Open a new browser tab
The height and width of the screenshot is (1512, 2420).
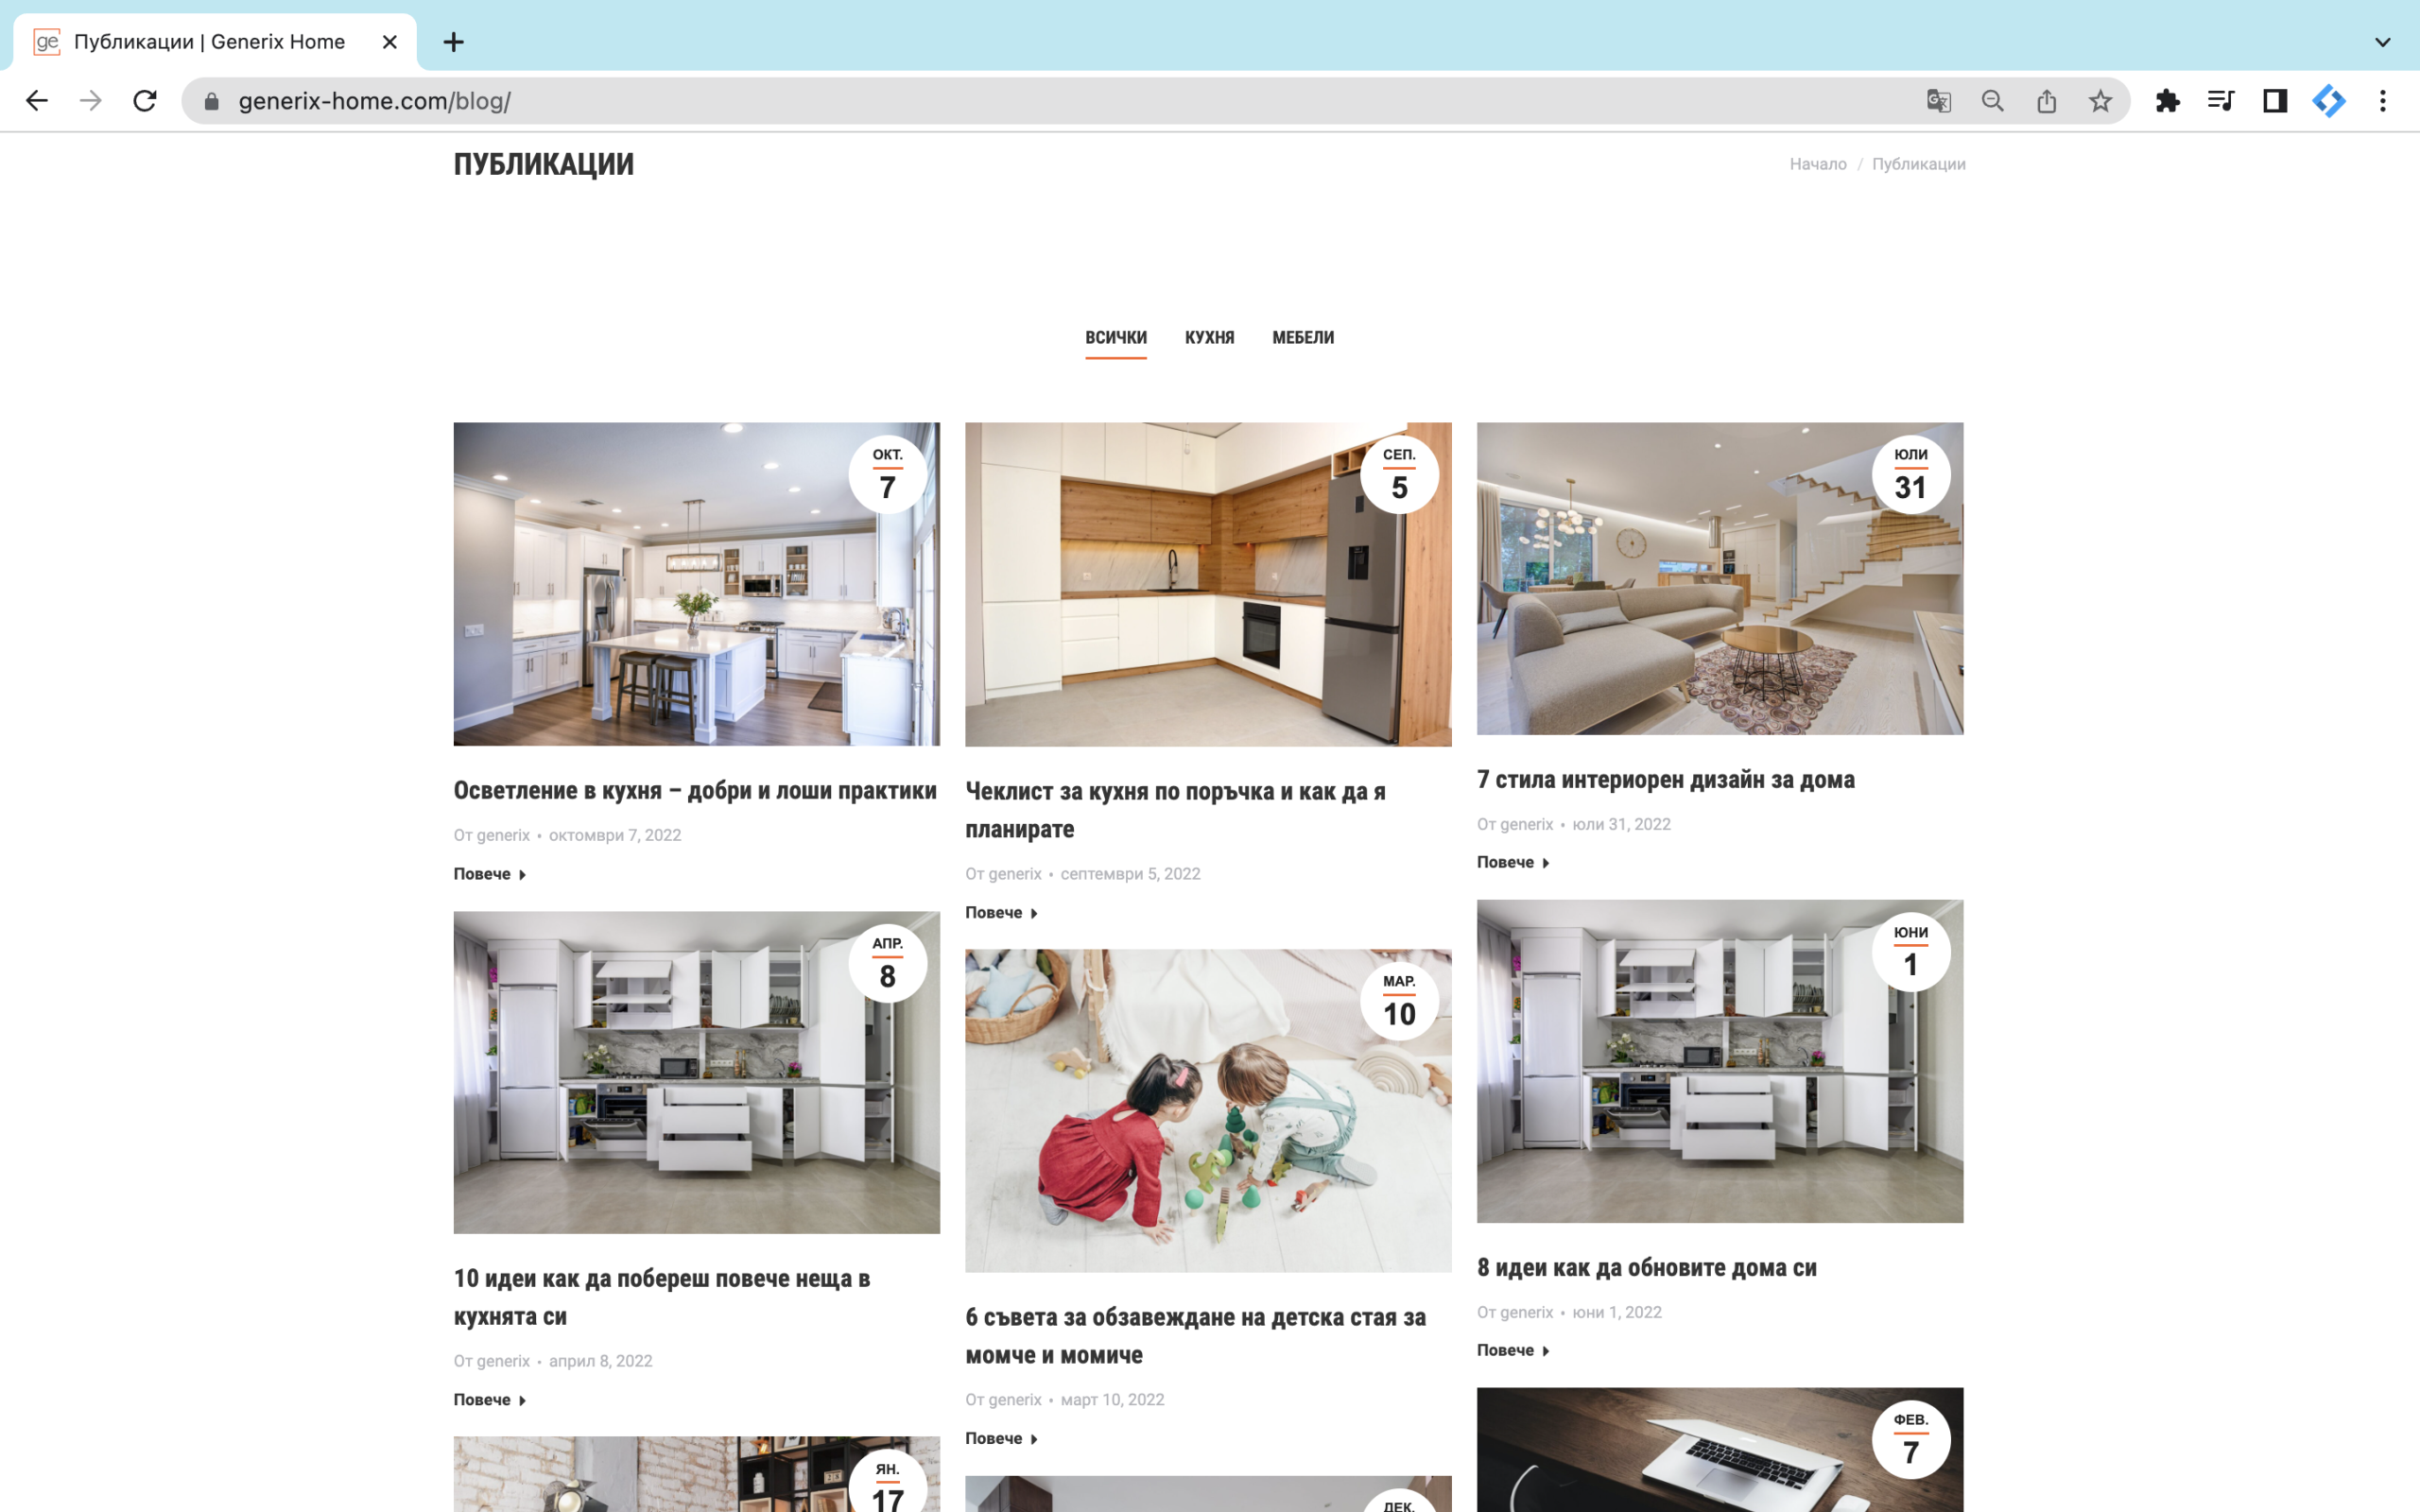pos(454,42)
